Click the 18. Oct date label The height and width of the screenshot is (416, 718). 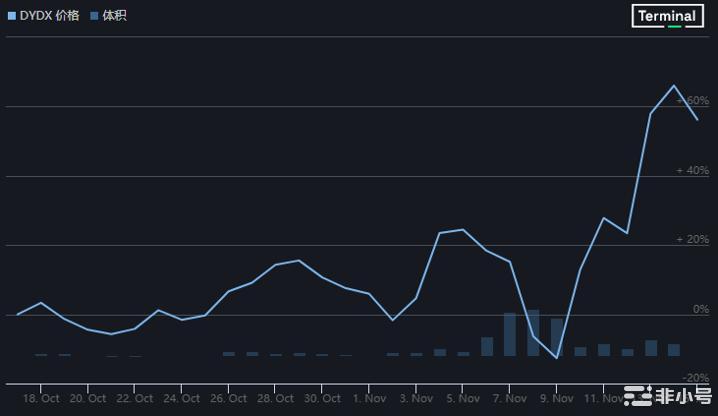click(41, 398)
